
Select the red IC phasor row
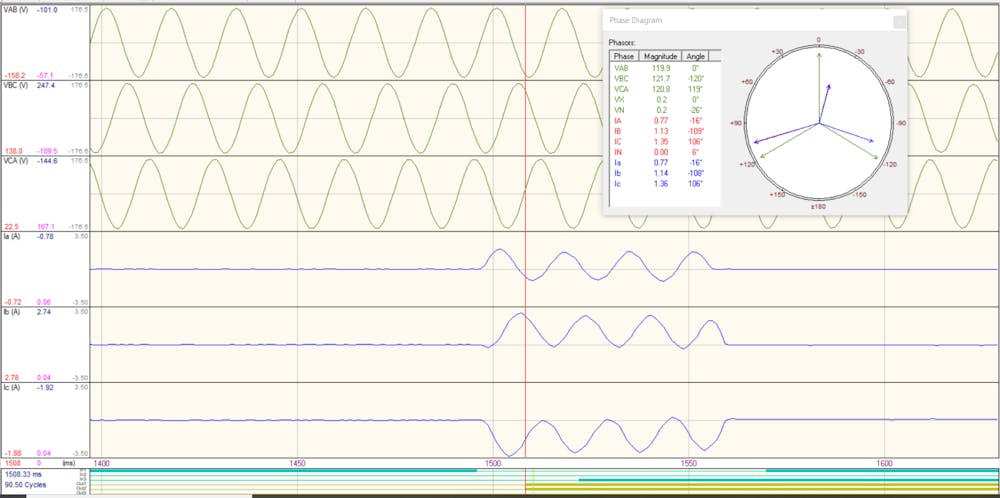pos(665,142)
